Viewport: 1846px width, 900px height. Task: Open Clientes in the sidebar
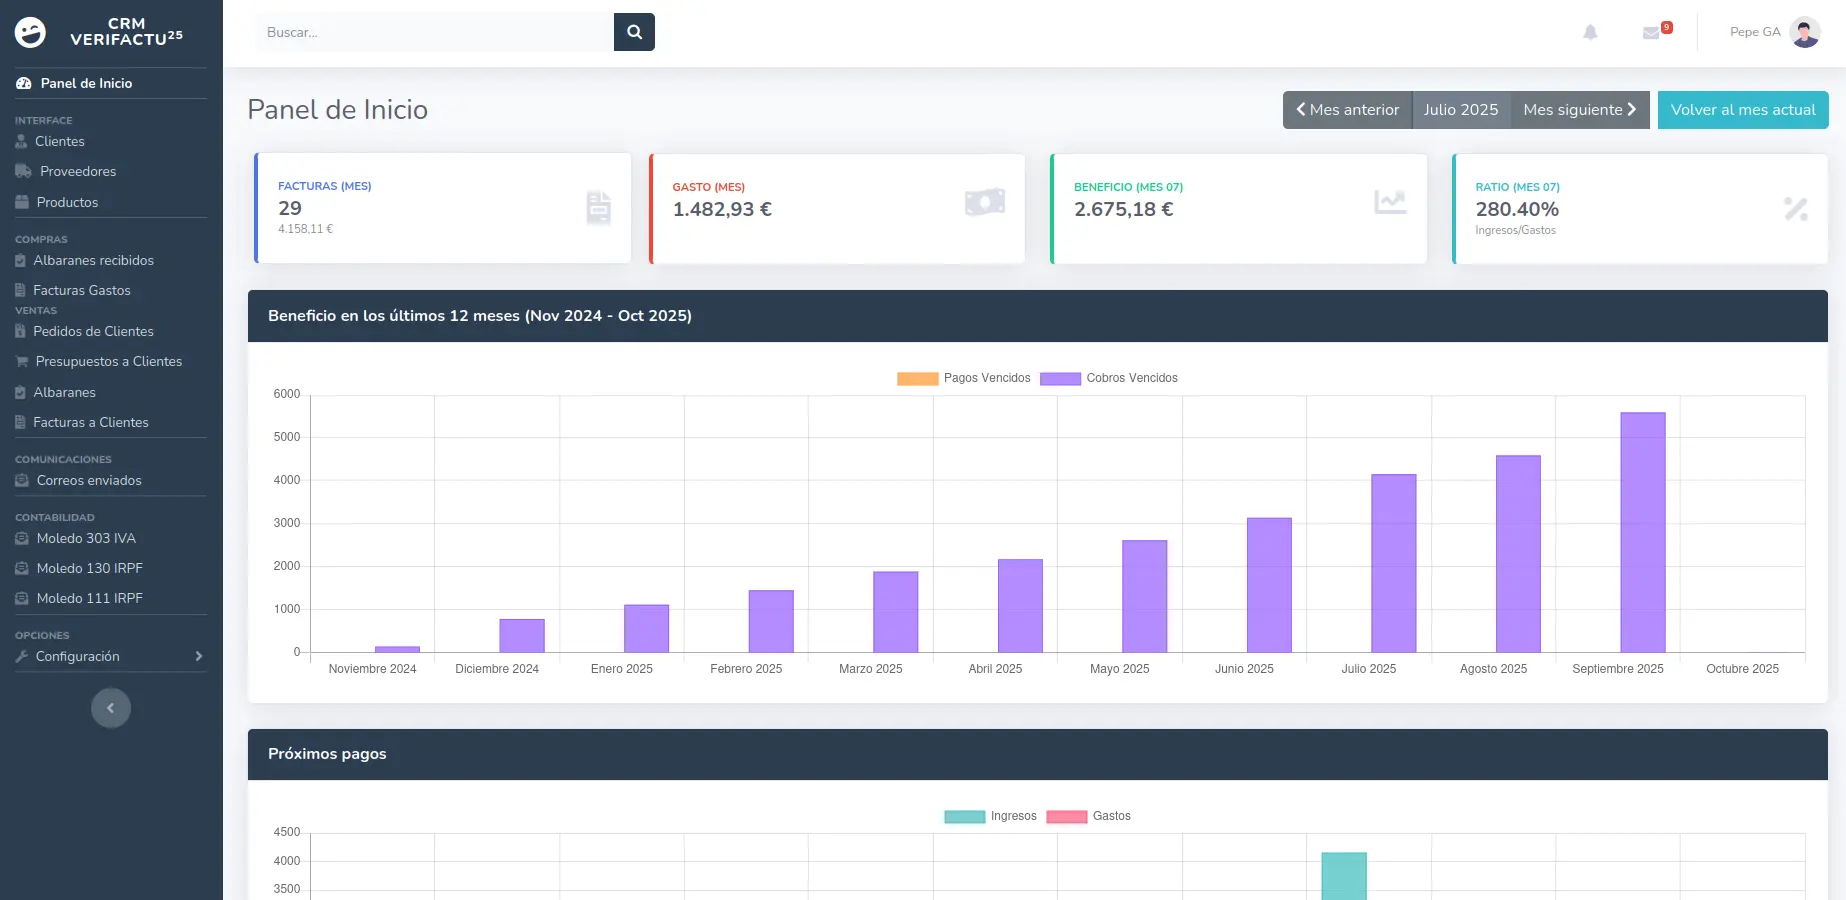(x=59, y=141)
